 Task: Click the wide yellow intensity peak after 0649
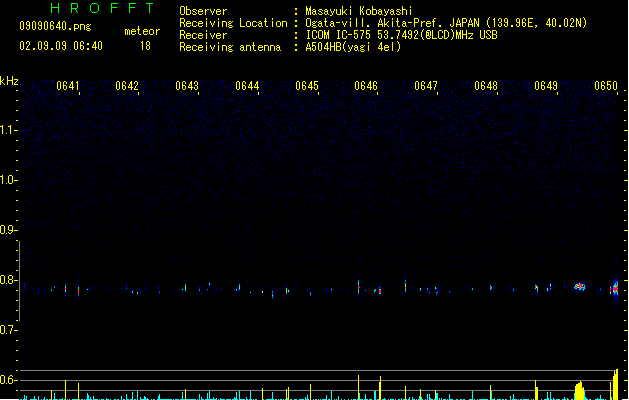[579, 391]
